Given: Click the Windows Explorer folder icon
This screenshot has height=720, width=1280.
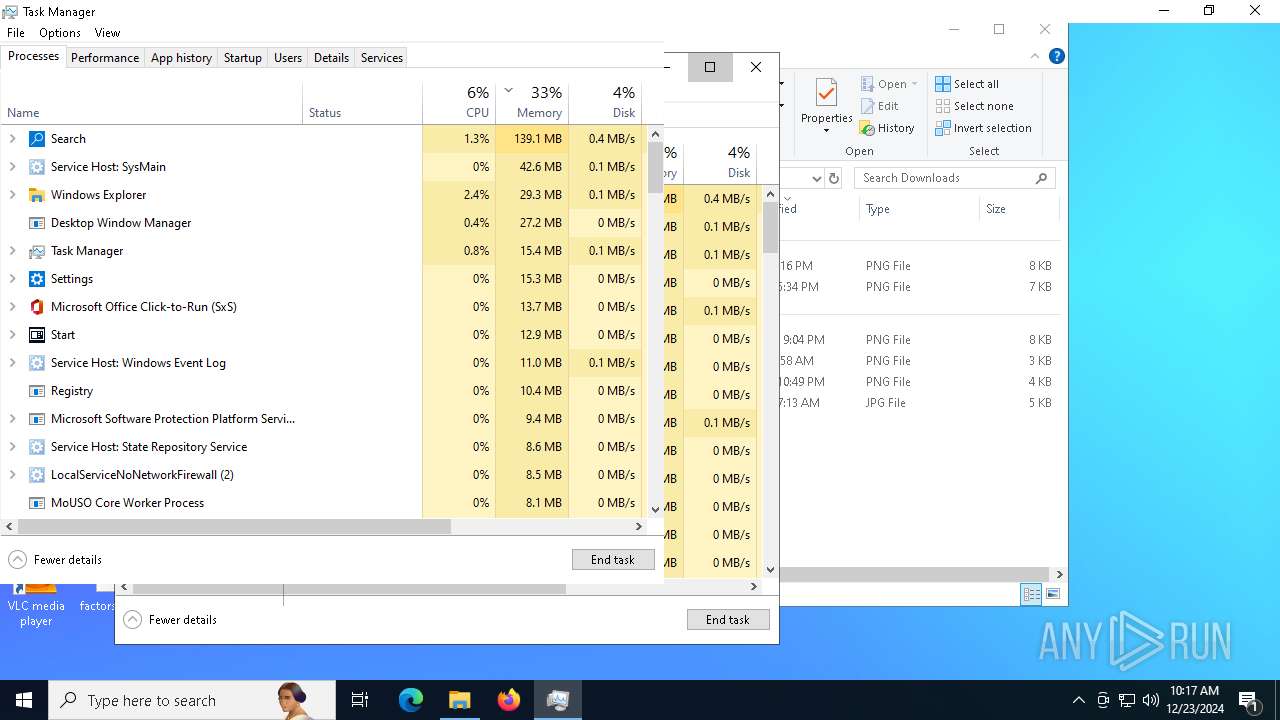Looking at the screenshot, I should pyautogui.click(x=37, y=195).
